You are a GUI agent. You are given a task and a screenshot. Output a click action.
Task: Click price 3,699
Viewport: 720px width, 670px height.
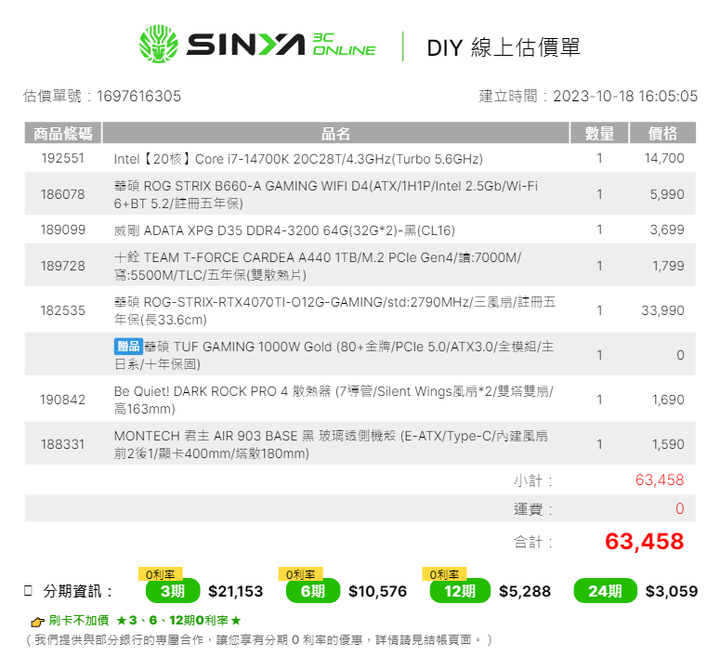[x=667, y=230]
